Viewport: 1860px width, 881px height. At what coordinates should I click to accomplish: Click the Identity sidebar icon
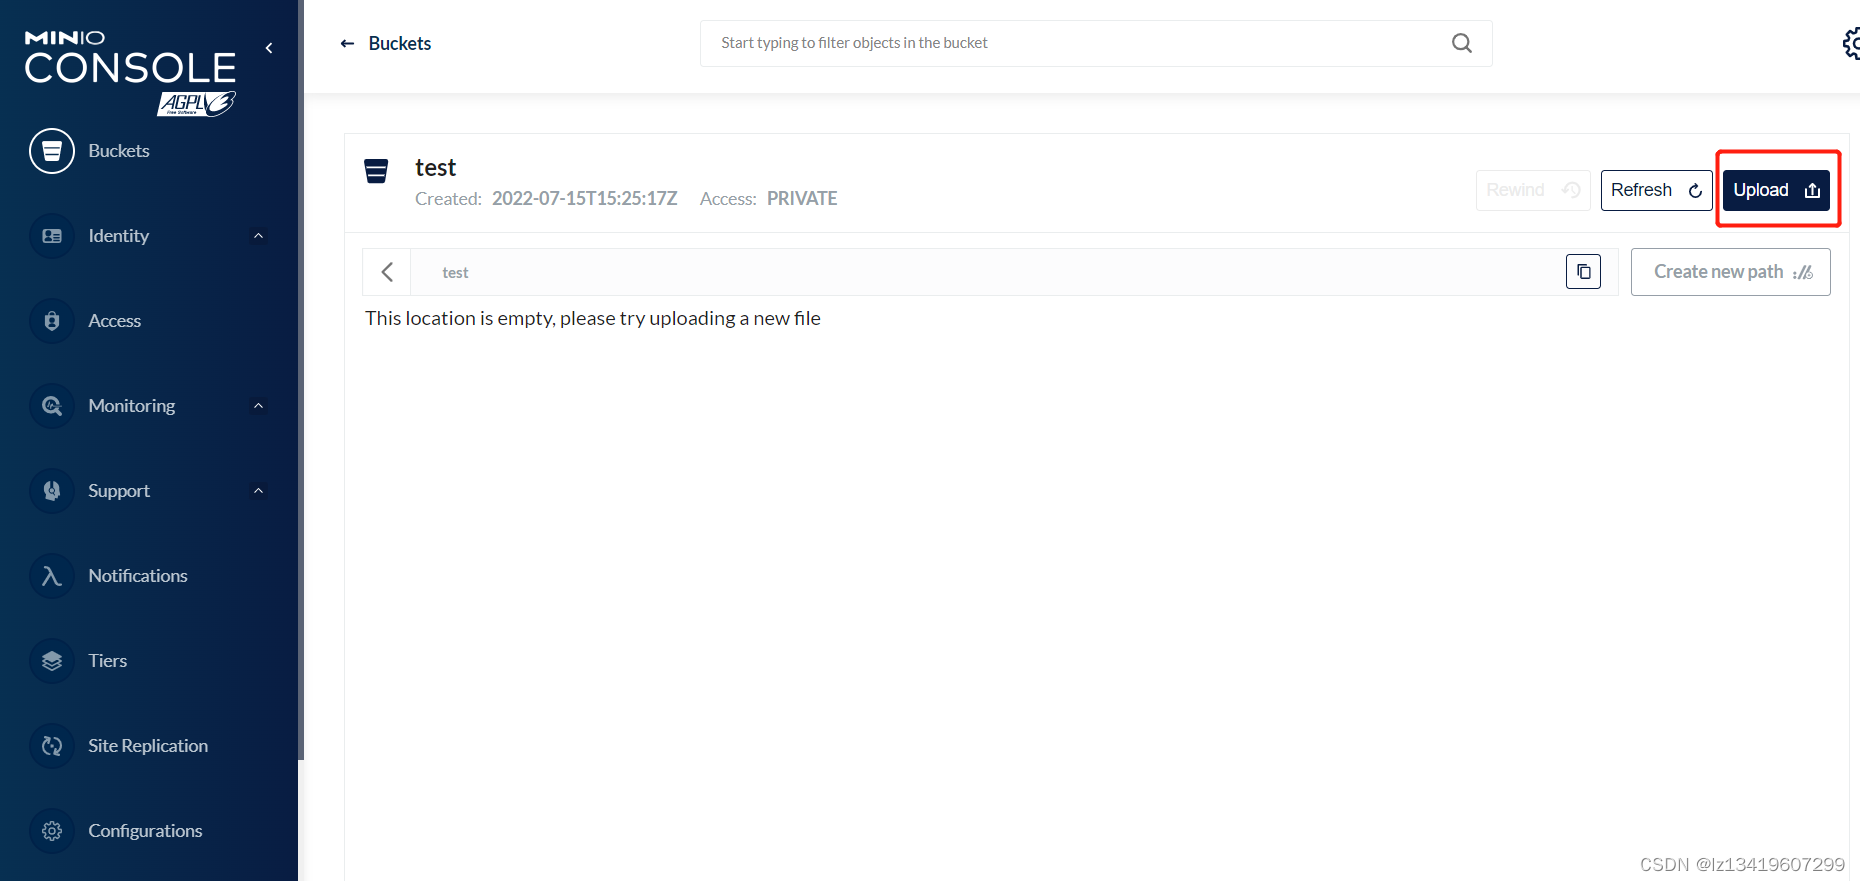click(52, 236)
